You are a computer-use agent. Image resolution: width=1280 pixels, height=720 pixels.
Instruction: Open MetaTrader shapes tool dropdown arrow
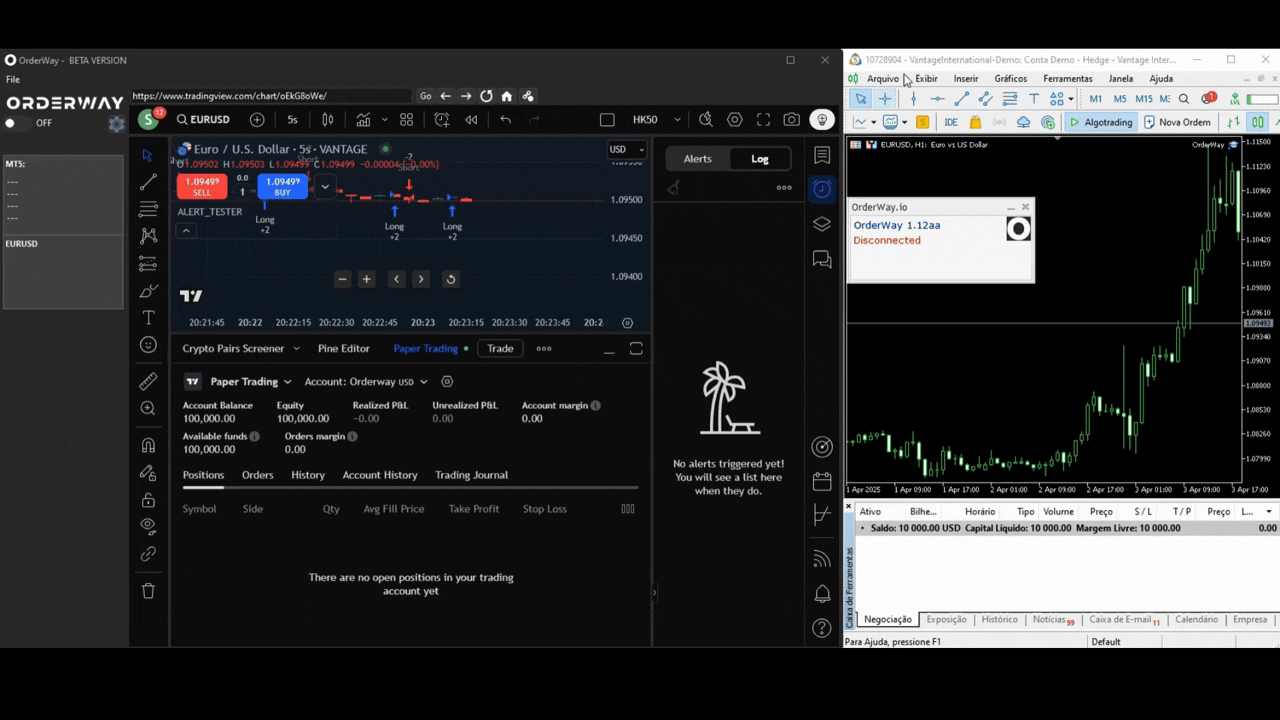pos(1071,99)
